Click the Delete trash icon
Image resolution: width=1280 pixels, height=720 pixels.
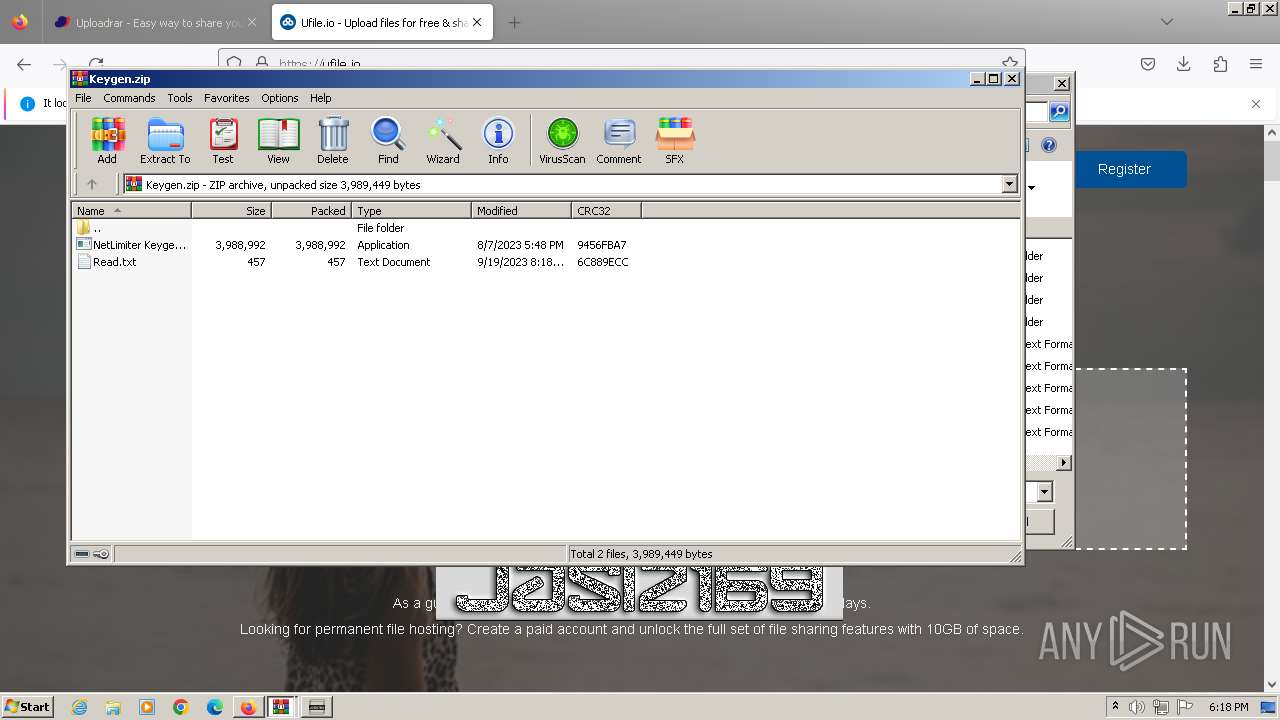(x=333, y=141)
